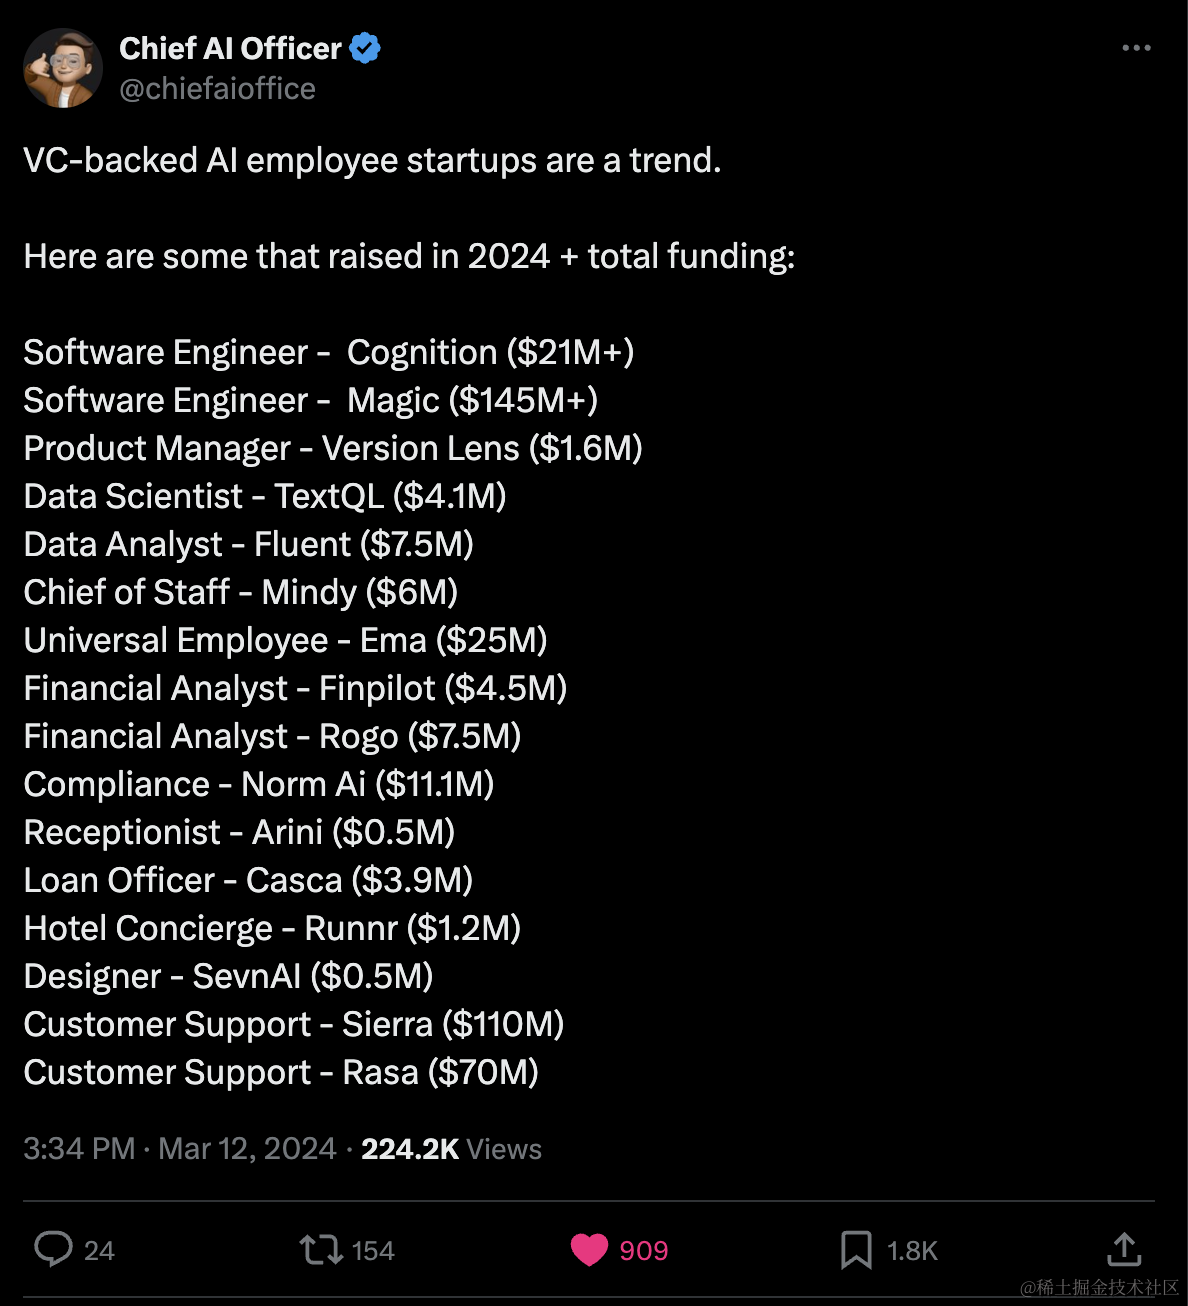Click the 224.2K Views count

451,1148
